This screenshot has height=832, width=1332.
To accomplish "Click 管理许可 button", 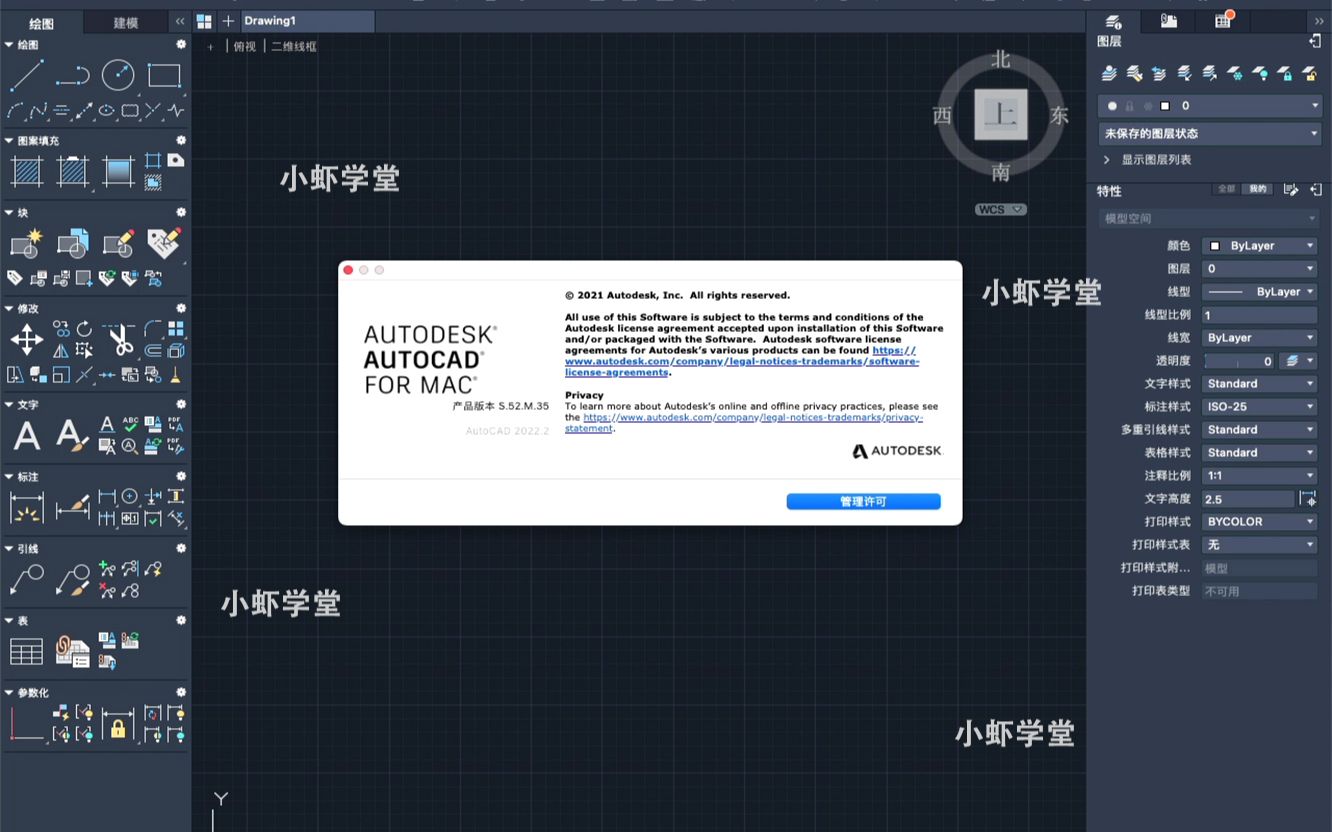I will tap(863, 502).
